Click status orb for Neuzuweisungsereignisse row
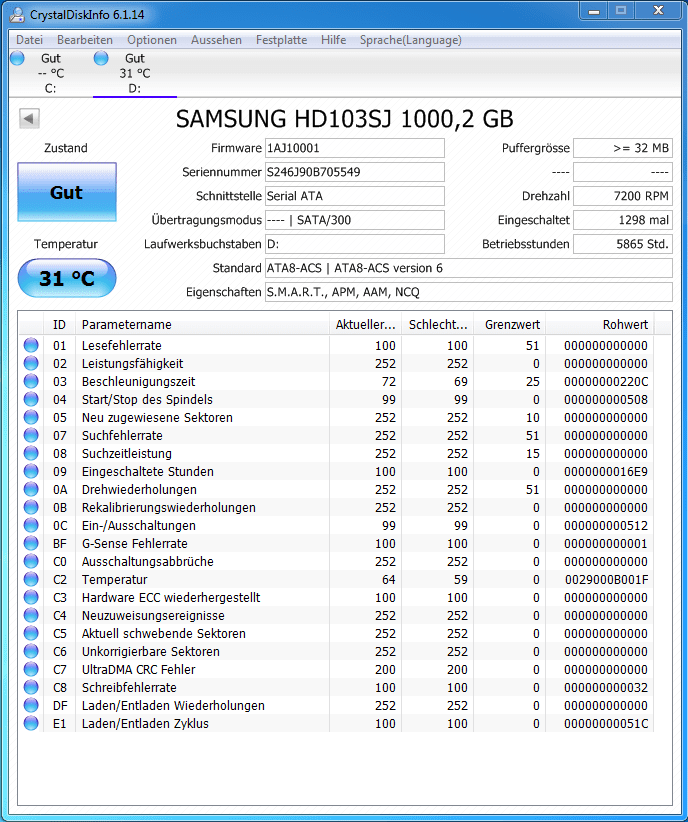The image size is (688, 822). pyautogui.click(x=31, y=615)
